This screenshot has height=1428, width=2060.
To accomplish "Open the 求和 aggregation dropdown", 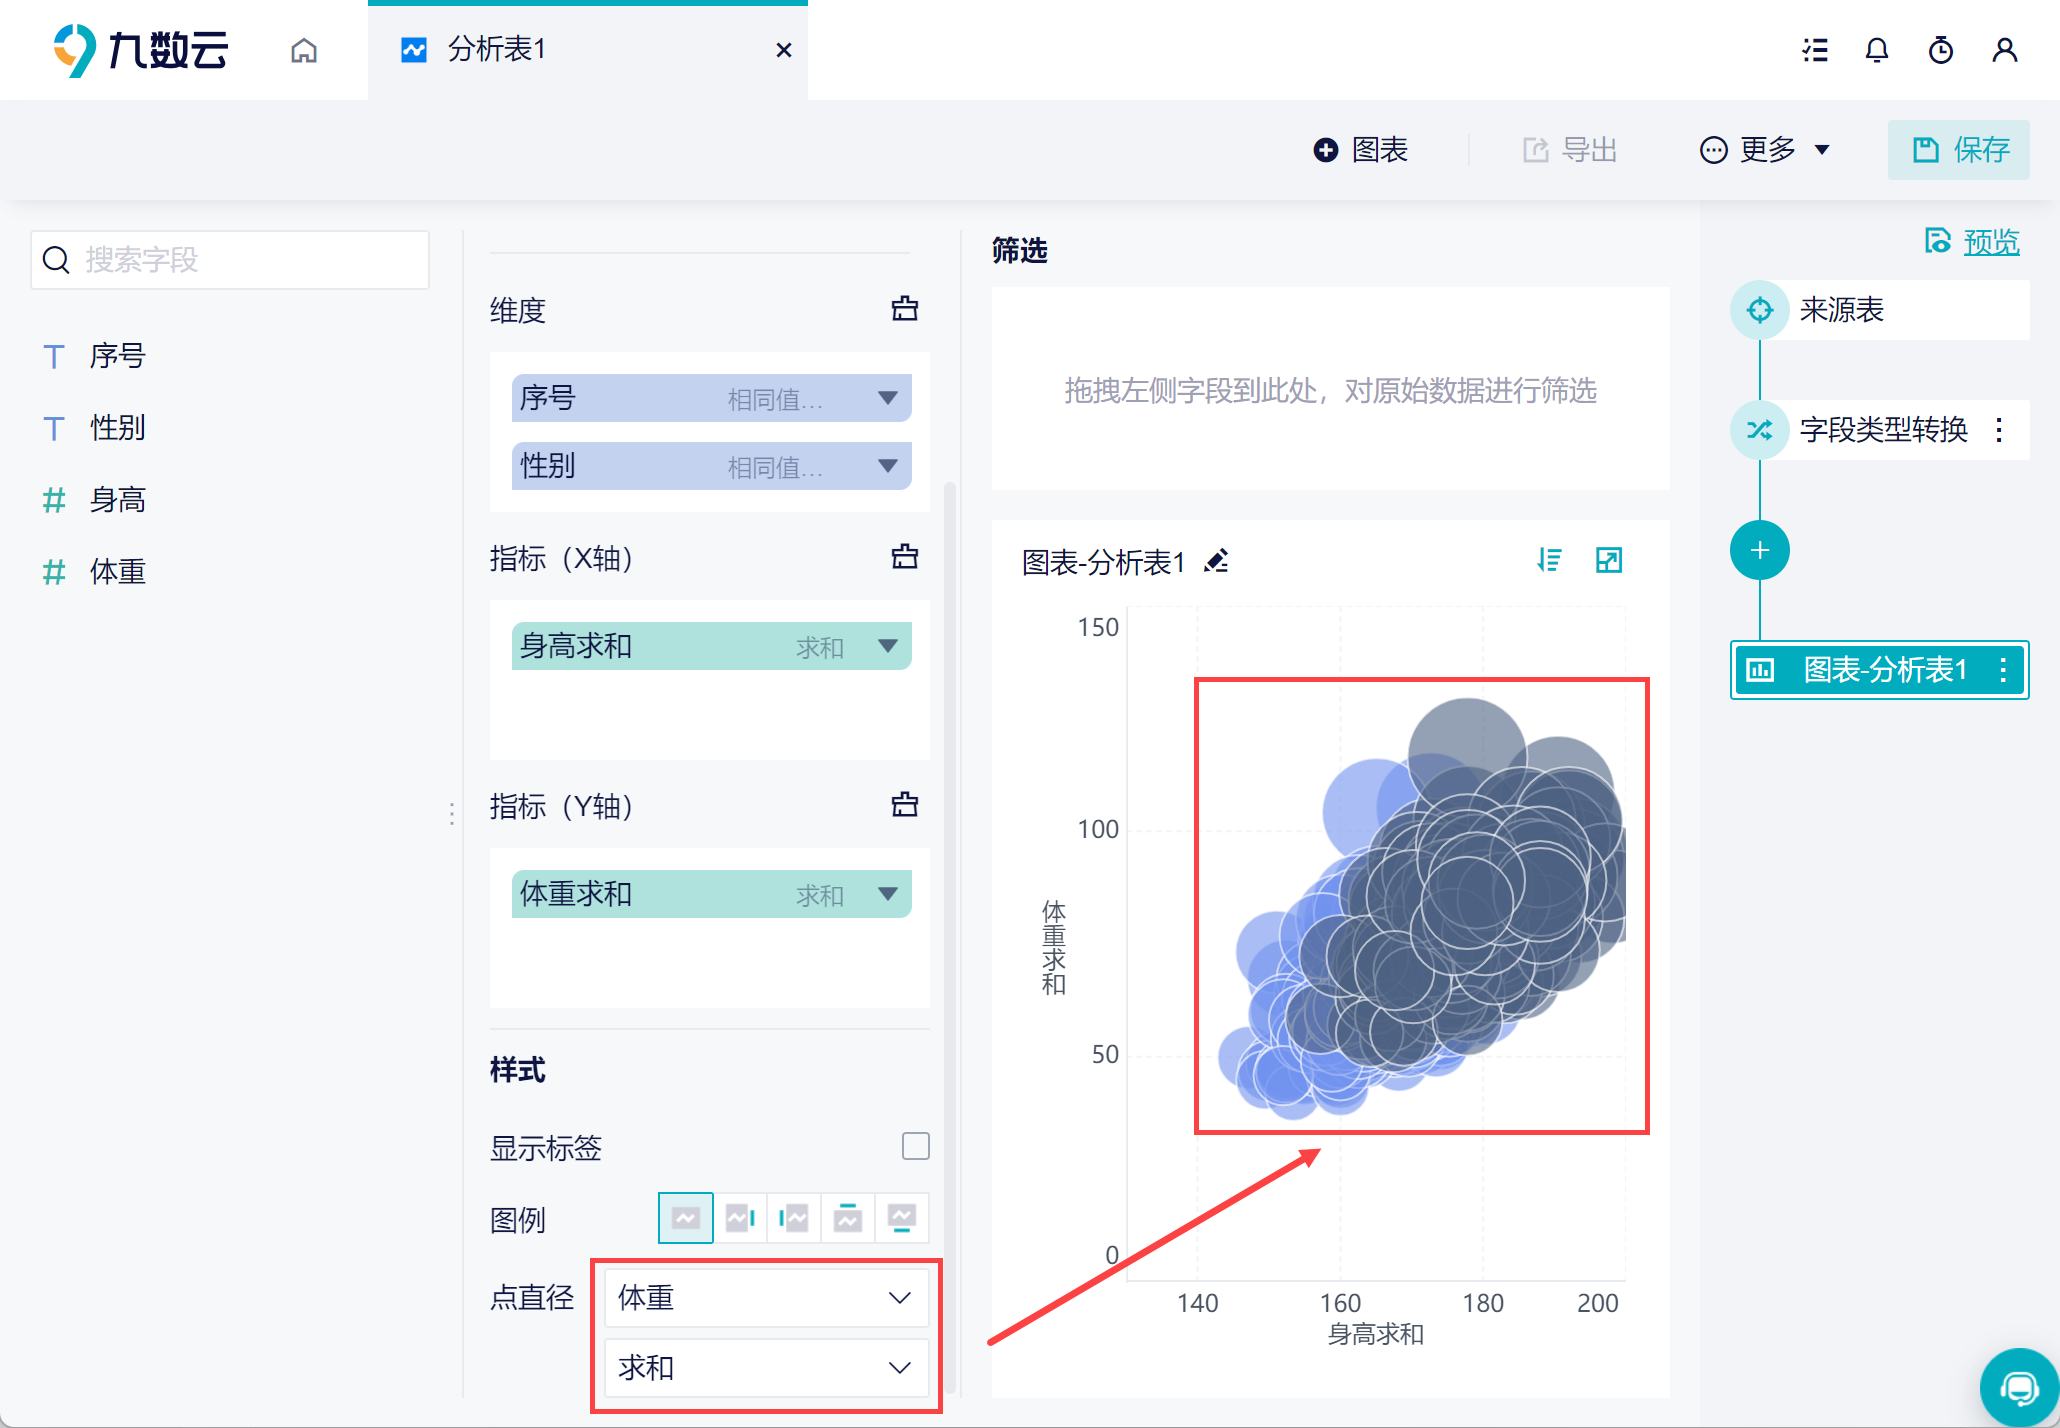I will tap(766, 1368).
